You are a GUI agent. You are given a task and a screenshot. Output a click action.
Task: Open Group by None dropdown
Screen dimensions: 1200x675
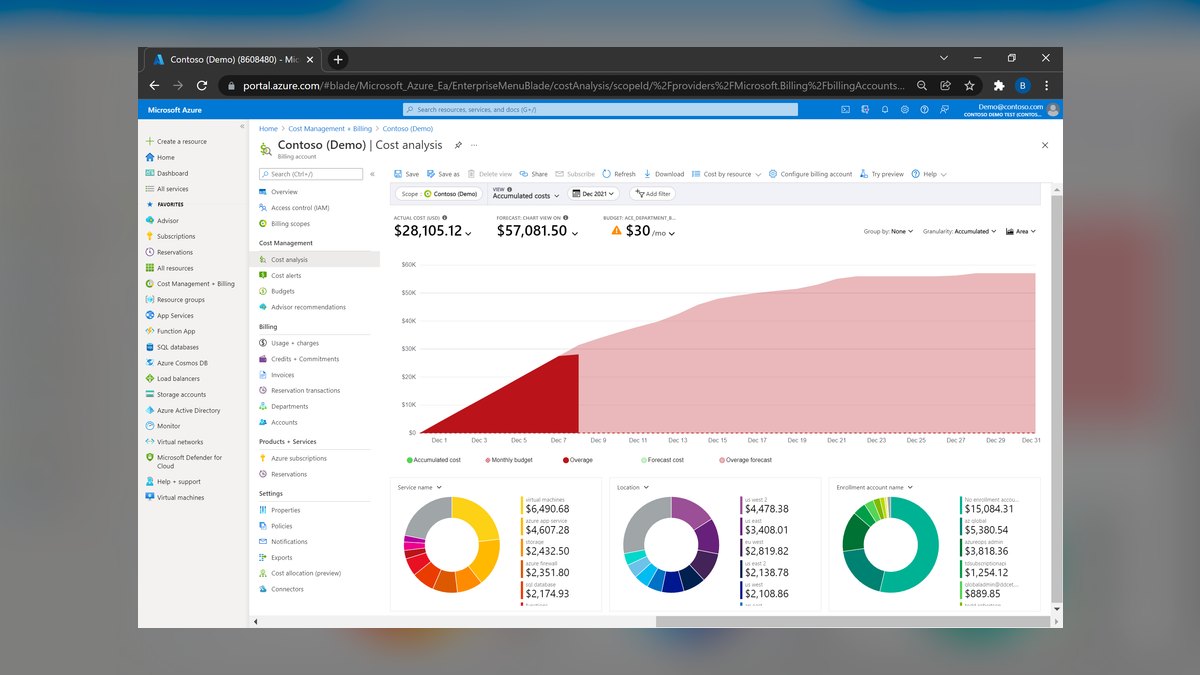tap(889, 231)
